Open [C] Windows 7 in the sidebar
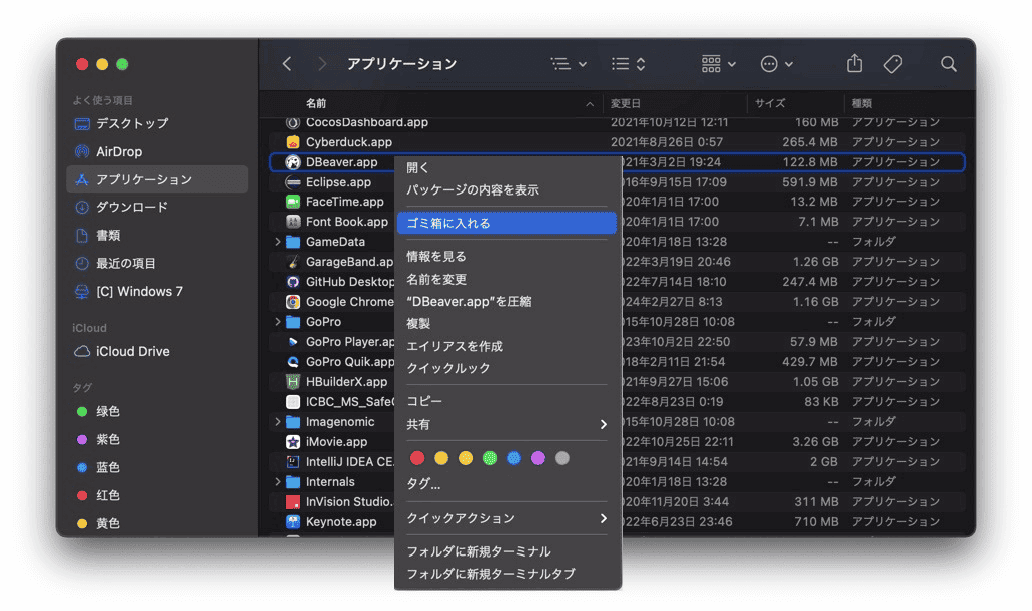1032x611 pixels. click(157, 292)
